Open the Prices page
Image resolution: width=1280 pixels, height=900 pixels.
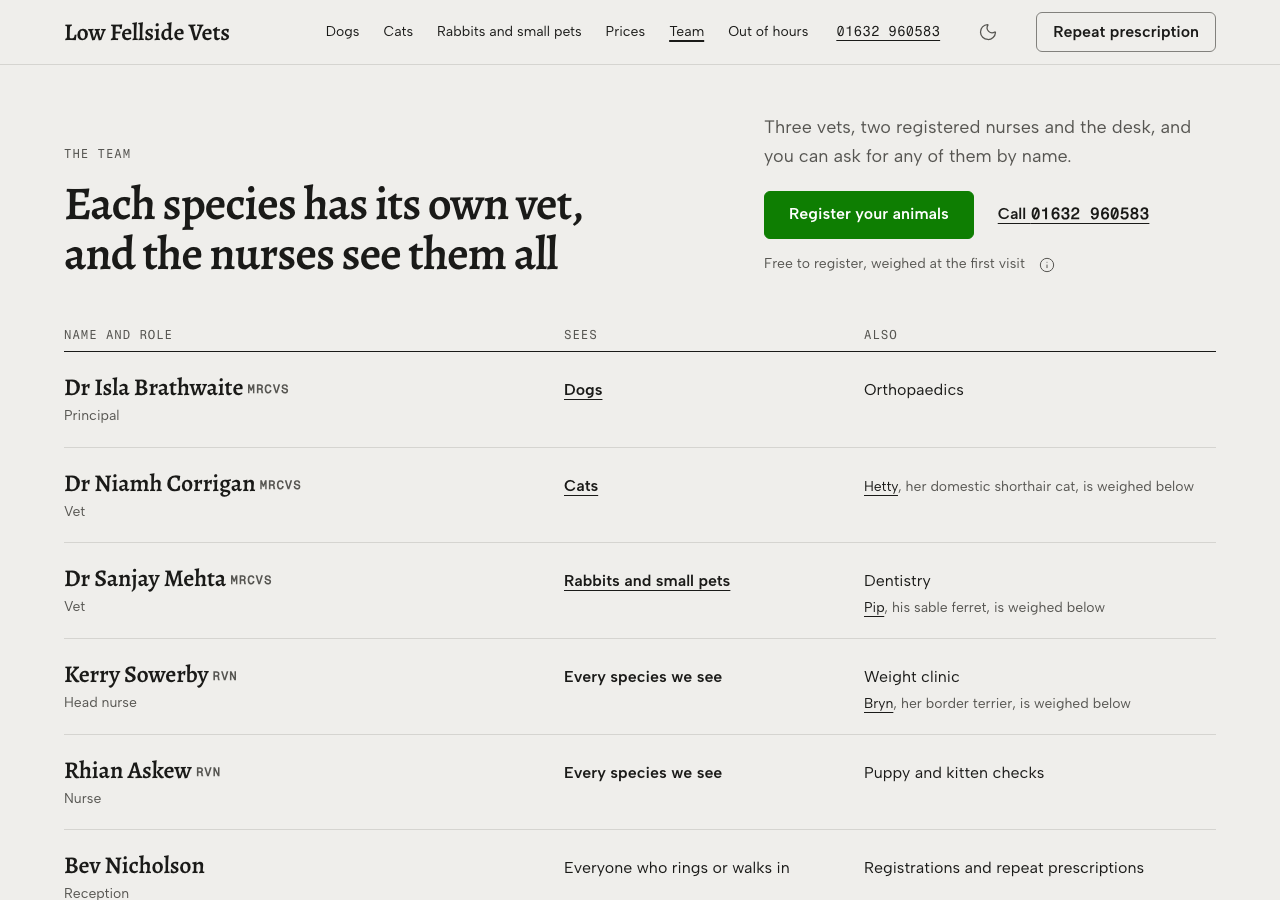(x=625, y=32)
